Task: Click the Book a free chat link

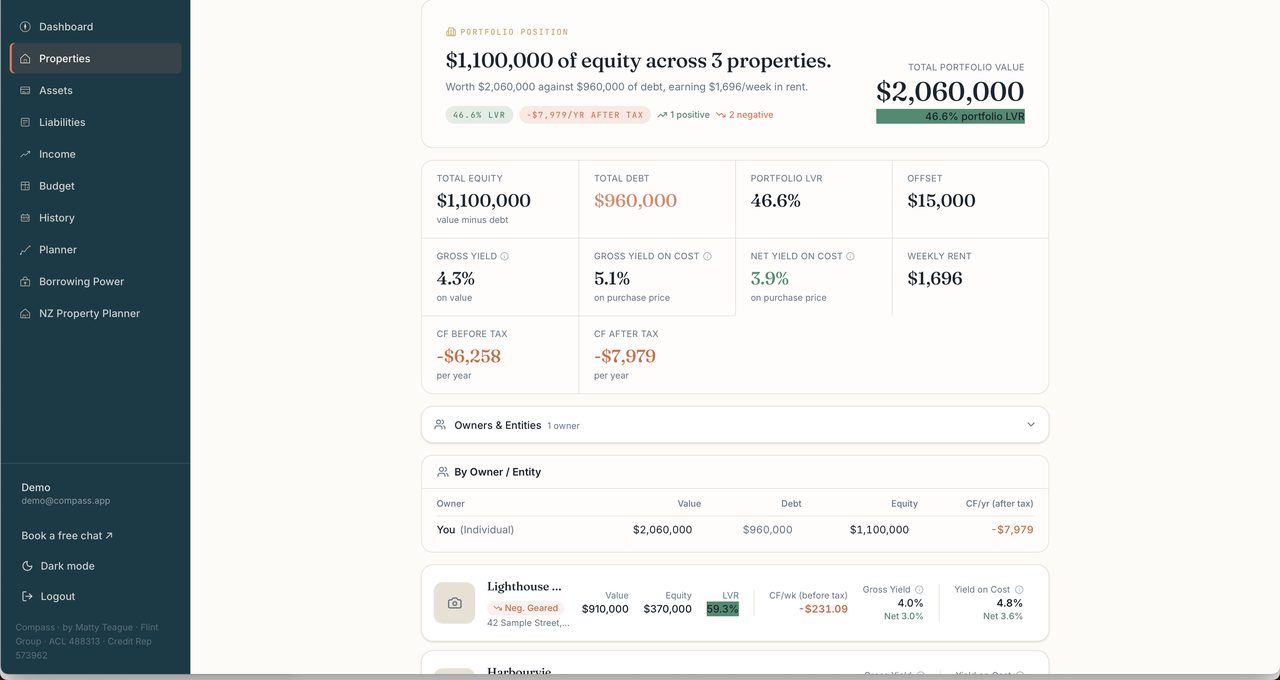Action: point(67,536)
